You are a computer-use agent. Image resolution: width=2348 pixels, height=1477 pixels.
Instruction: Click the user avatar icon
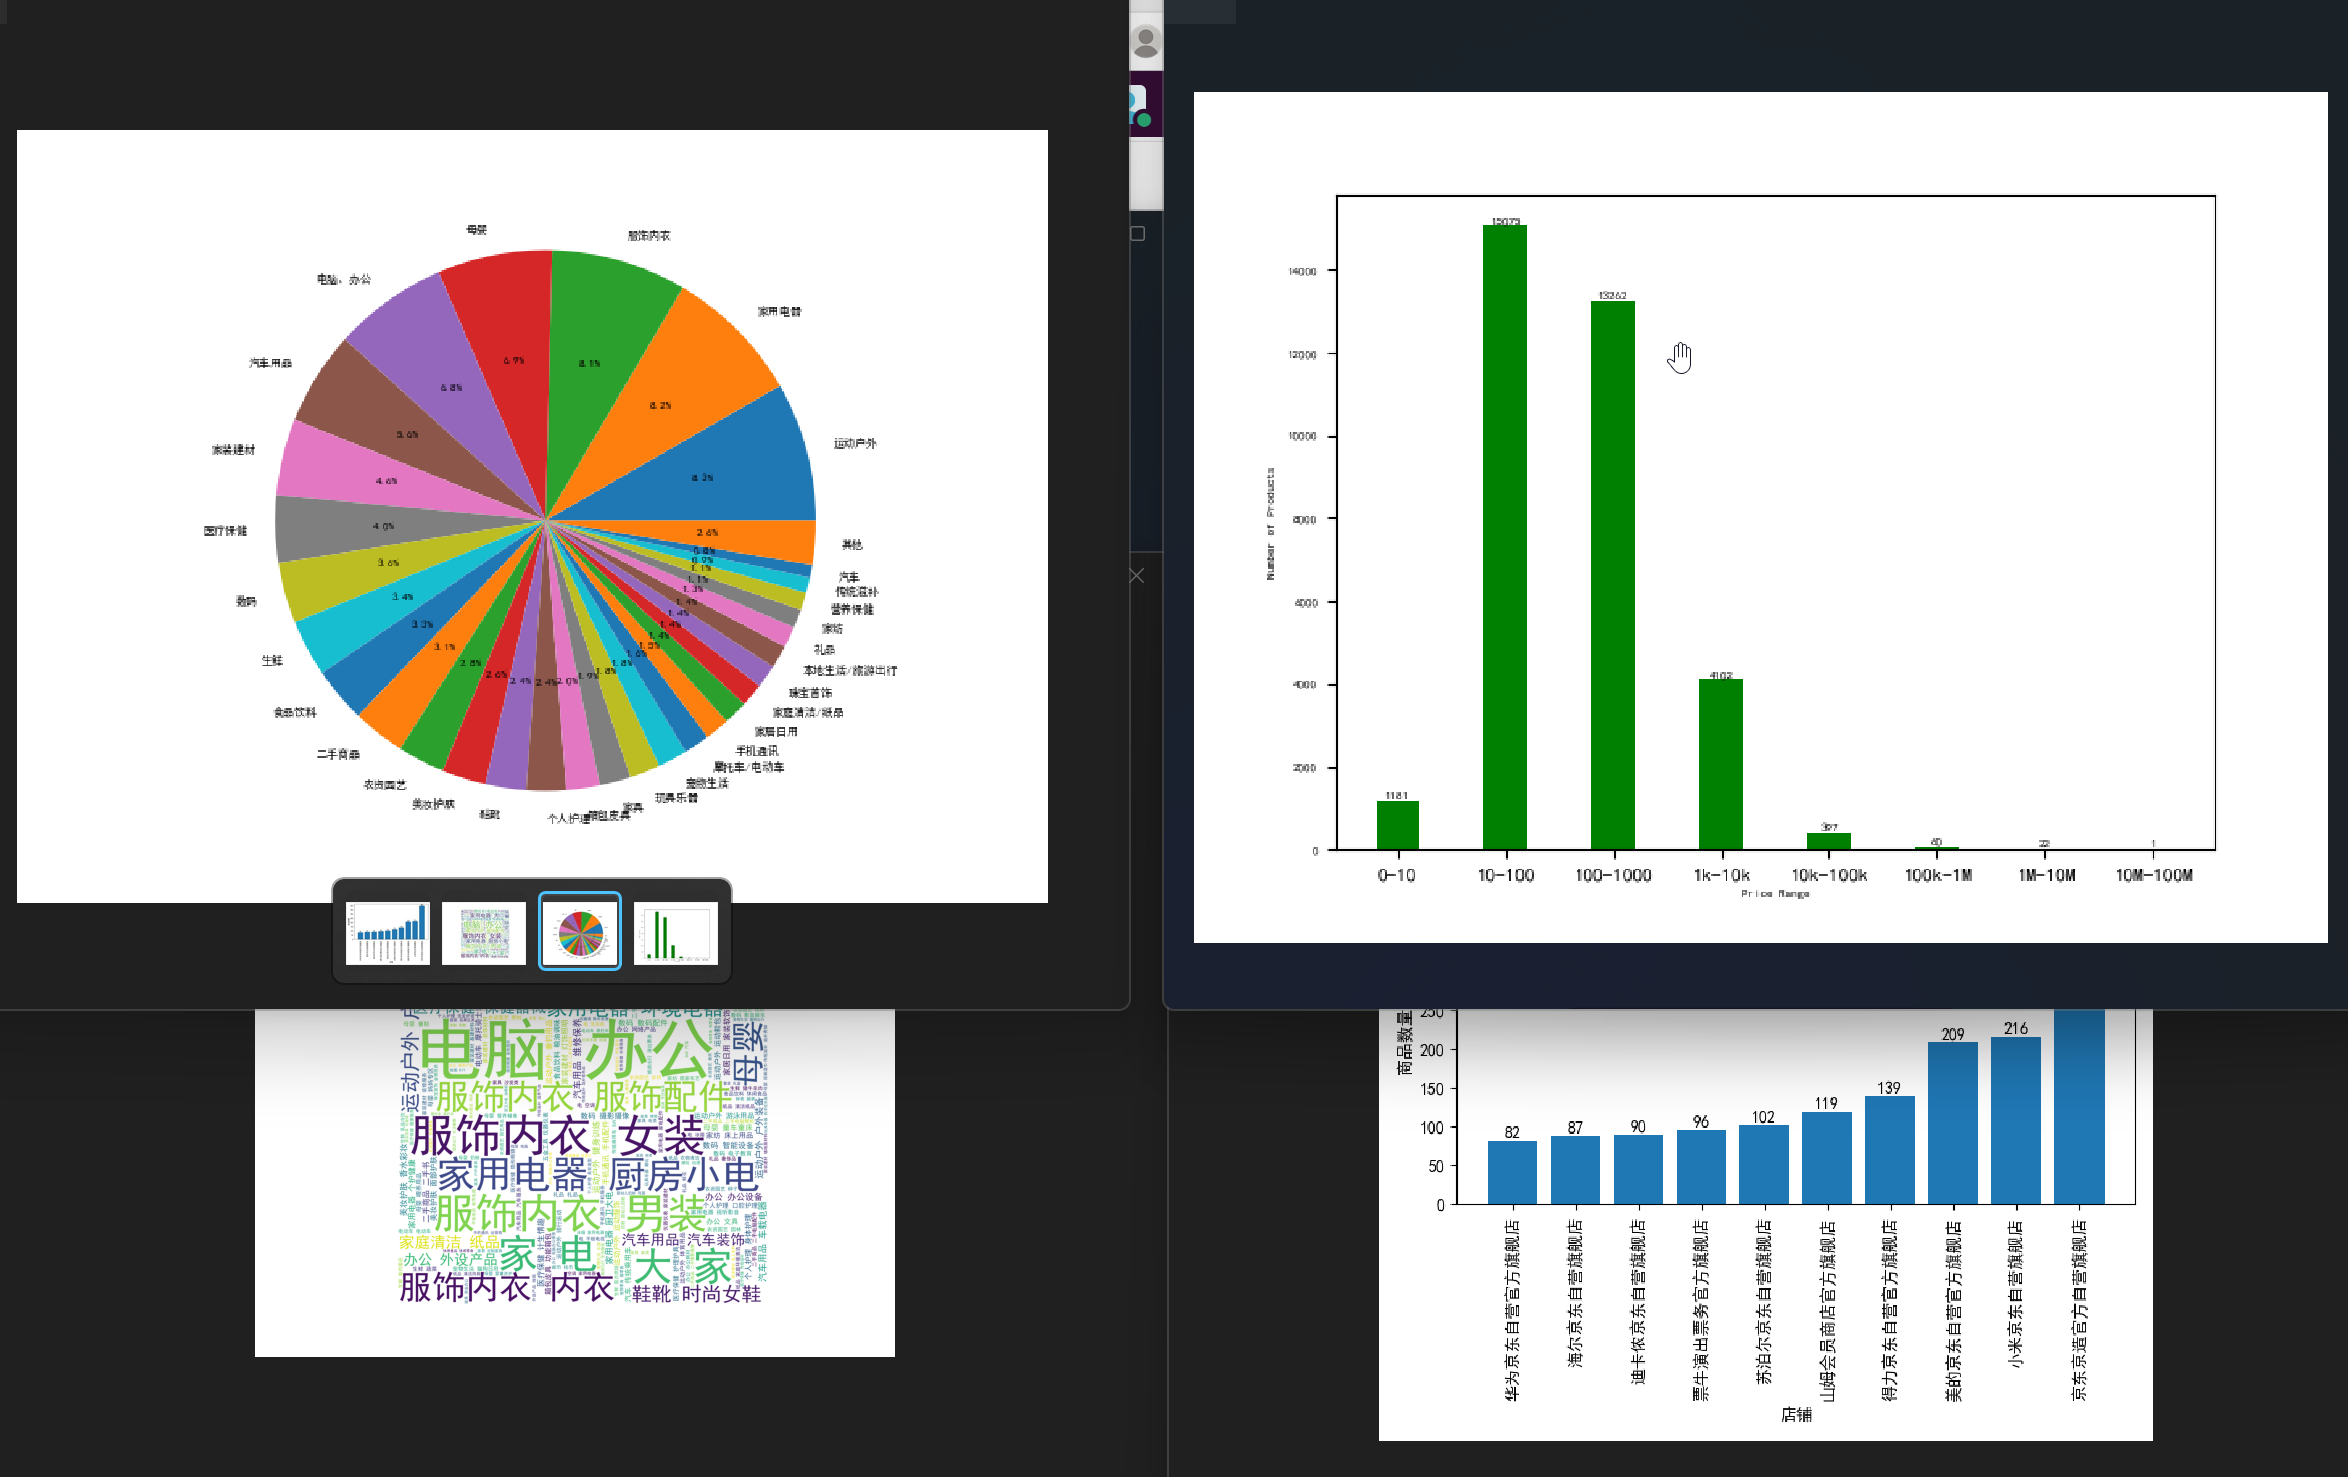pyautogui.click(x=1146, y=42)
